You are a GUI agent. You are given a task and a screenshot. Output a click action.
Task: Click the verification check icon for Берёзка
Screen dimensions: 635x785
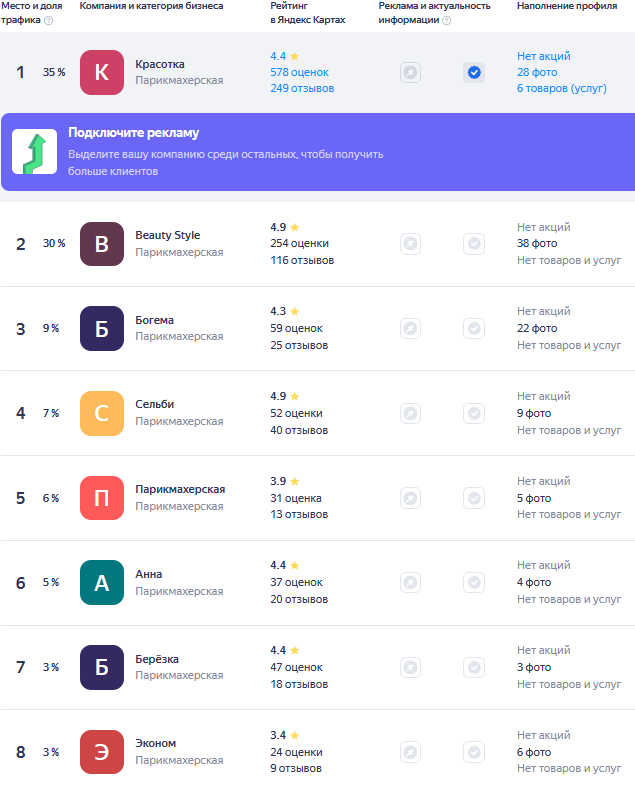pos(474,667)
